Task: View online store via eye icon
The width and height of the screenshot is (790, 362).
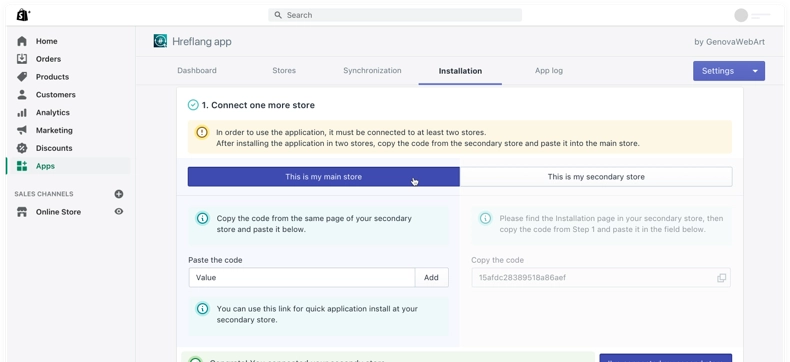Action: click(x=119, y=211)
